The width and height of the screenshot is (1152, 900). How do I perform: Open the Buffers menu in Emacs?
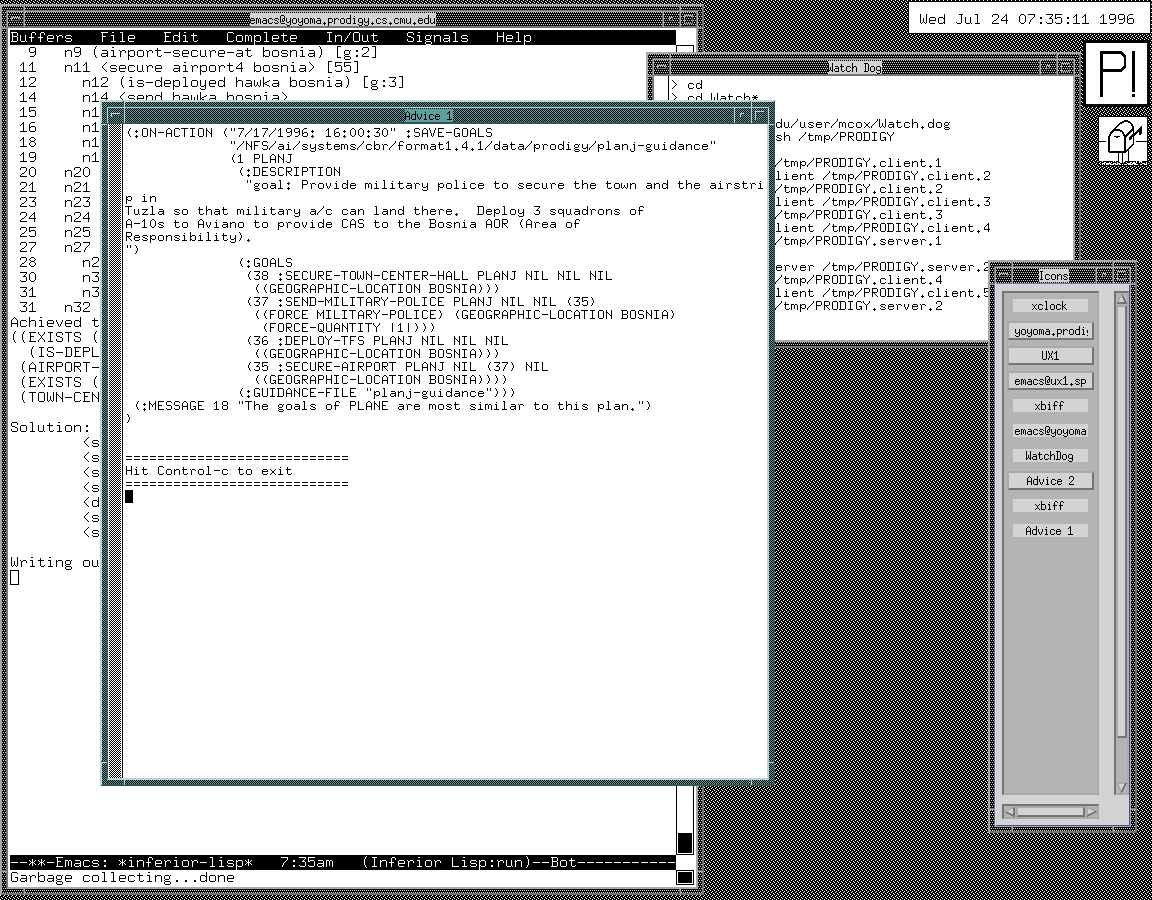[x=41, y=37]
